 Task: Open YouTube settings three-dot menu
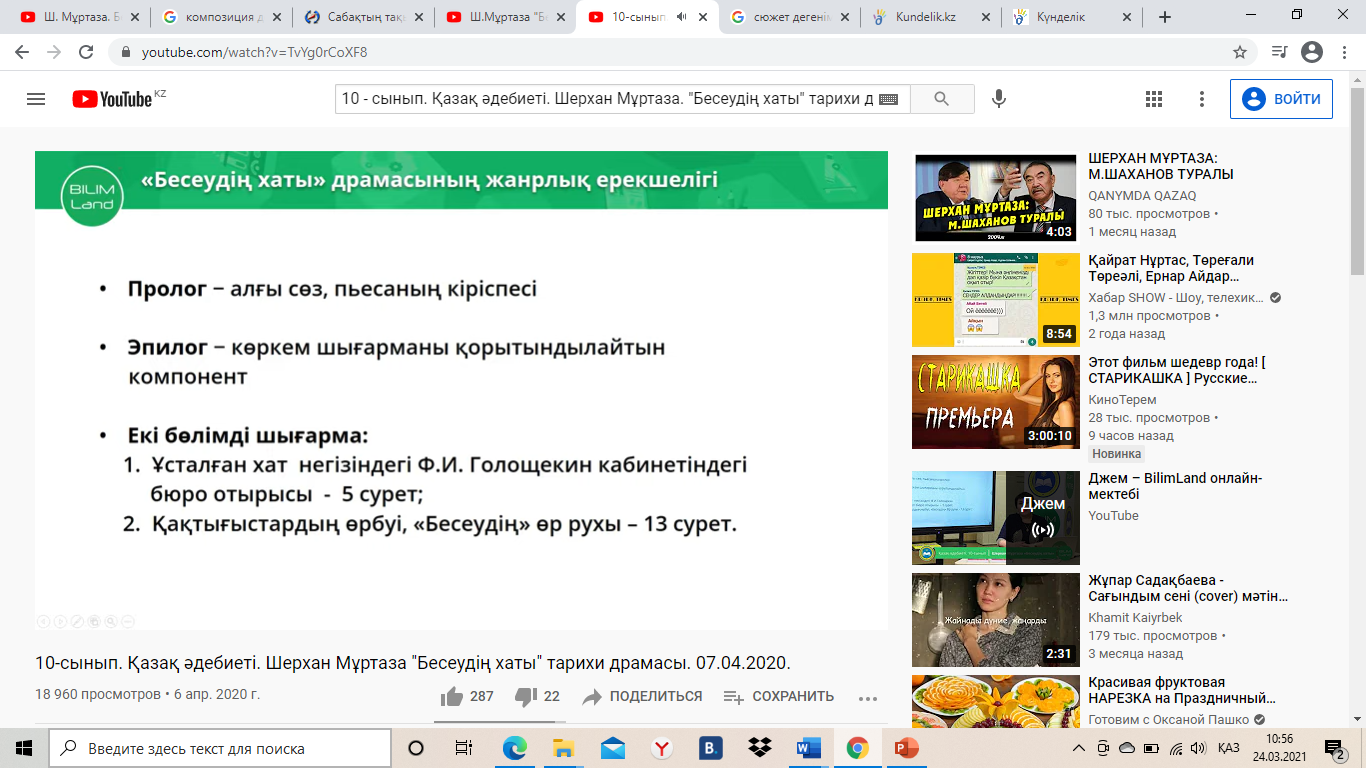[x=1203, y=99]
